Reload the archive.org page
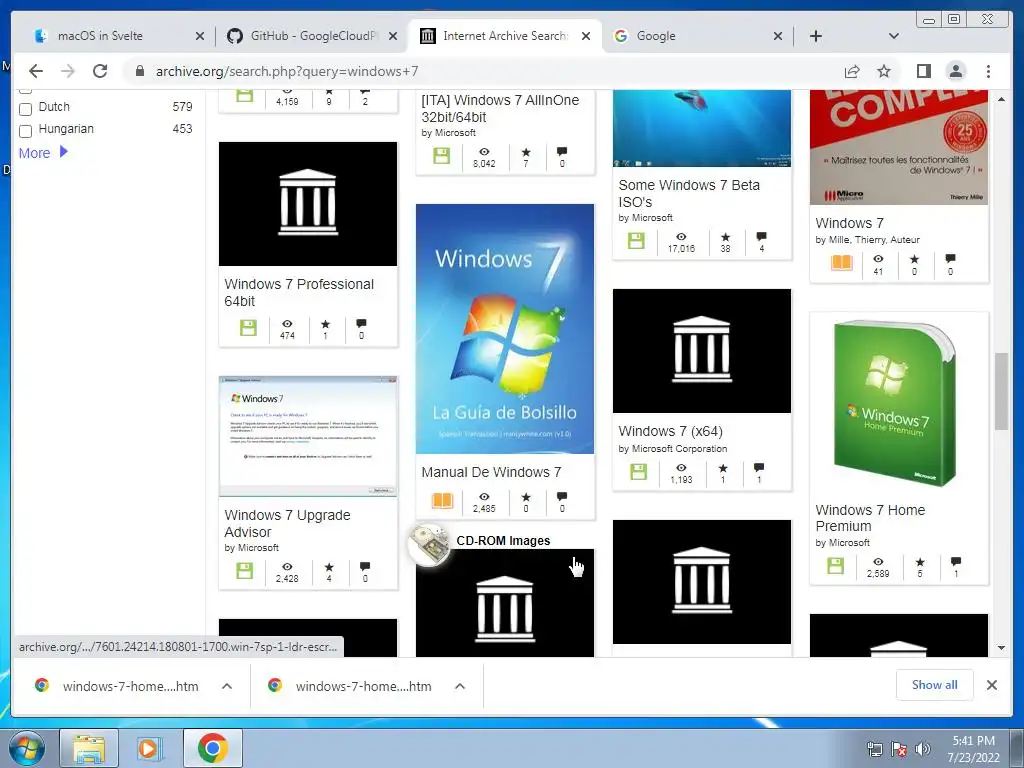1024x768 pixels. click(x=100, y=71)
